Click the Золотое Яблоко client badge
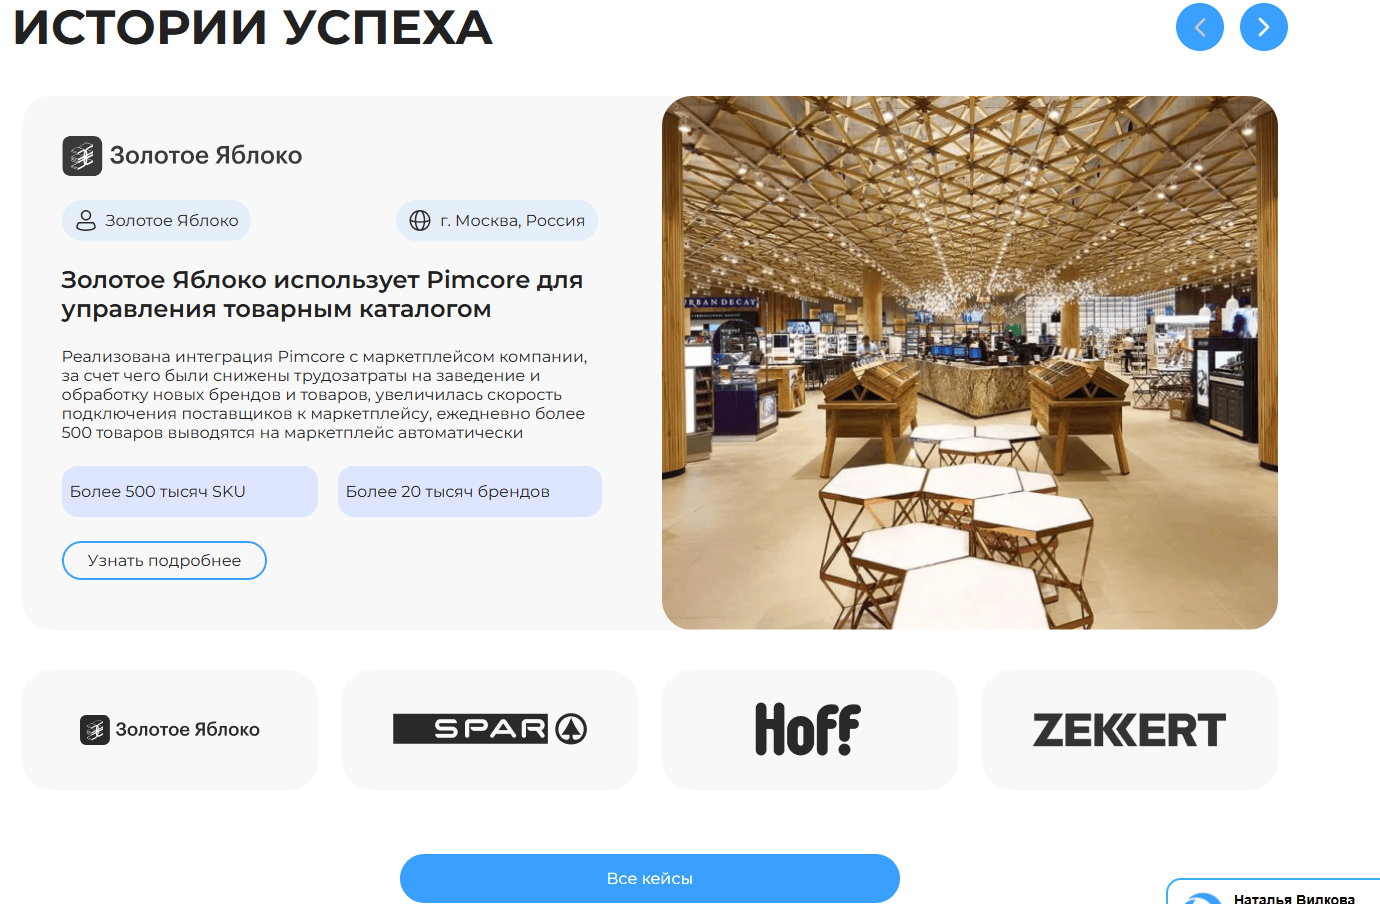The height and width of the screenshot is (904, 1380). [156, 220]
